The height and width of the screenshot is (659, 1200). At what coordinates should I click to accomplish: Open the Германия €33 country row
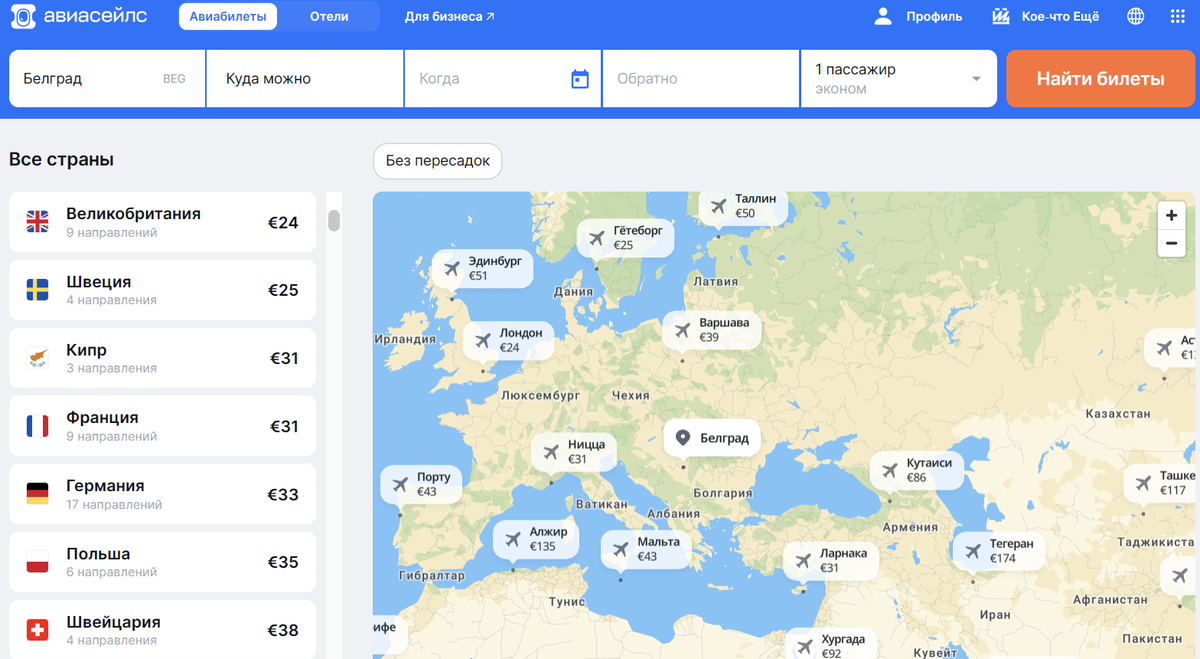[162, 494]
